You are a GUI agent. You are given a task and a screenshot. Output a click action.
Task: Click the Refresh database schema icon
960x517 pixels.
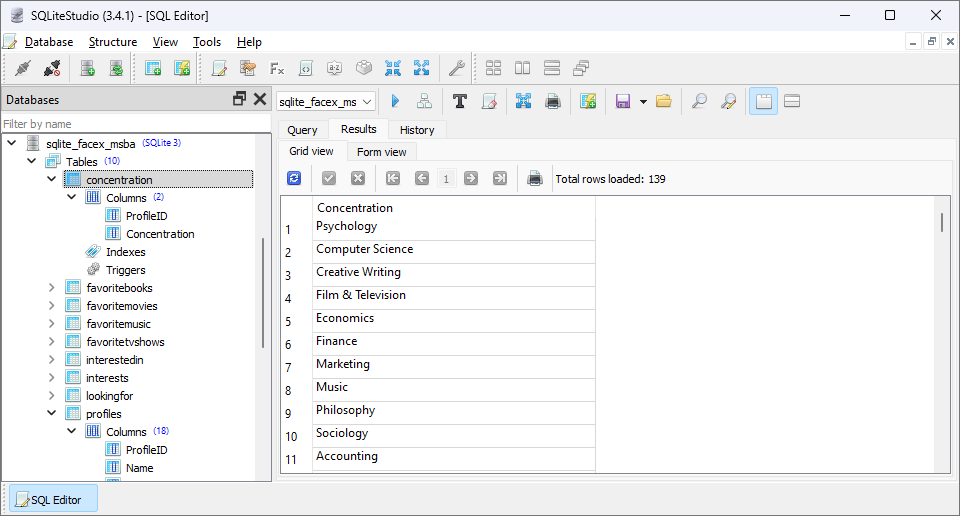(x=116, y=68)
